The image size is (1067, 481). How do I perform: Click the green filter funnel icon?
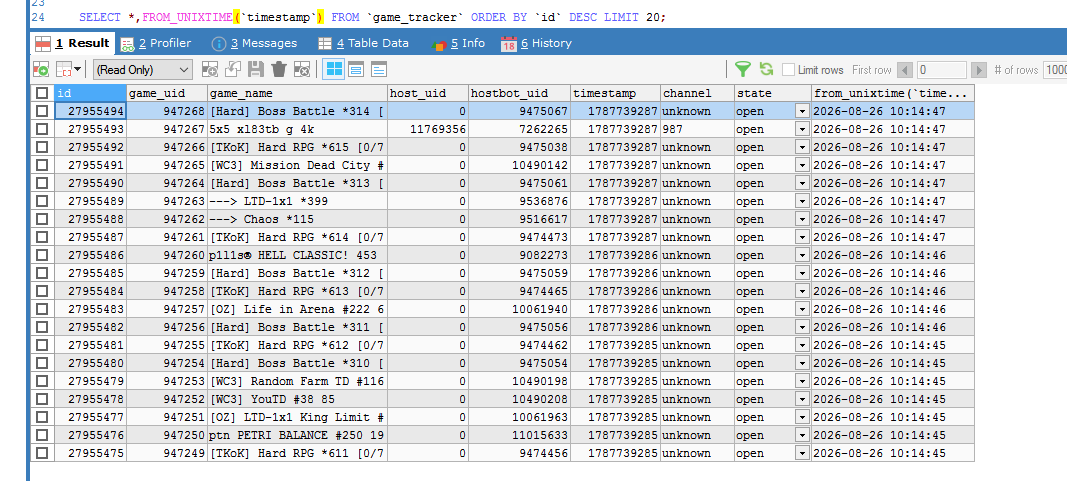point(743,69)
